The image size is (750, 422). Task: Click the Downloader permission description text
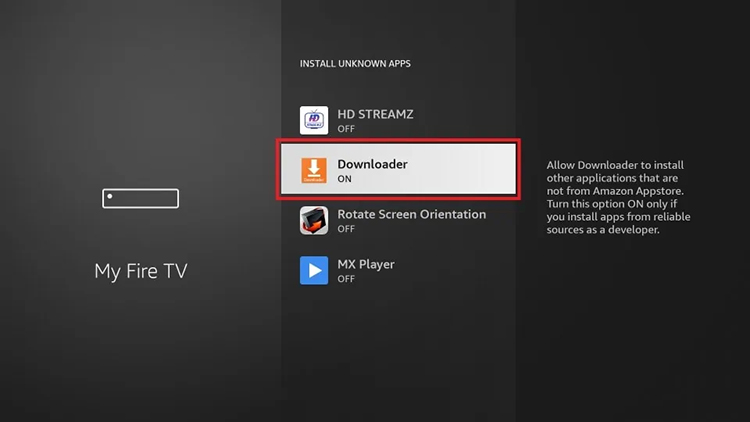pyautogui.click(x=617, y=197)
